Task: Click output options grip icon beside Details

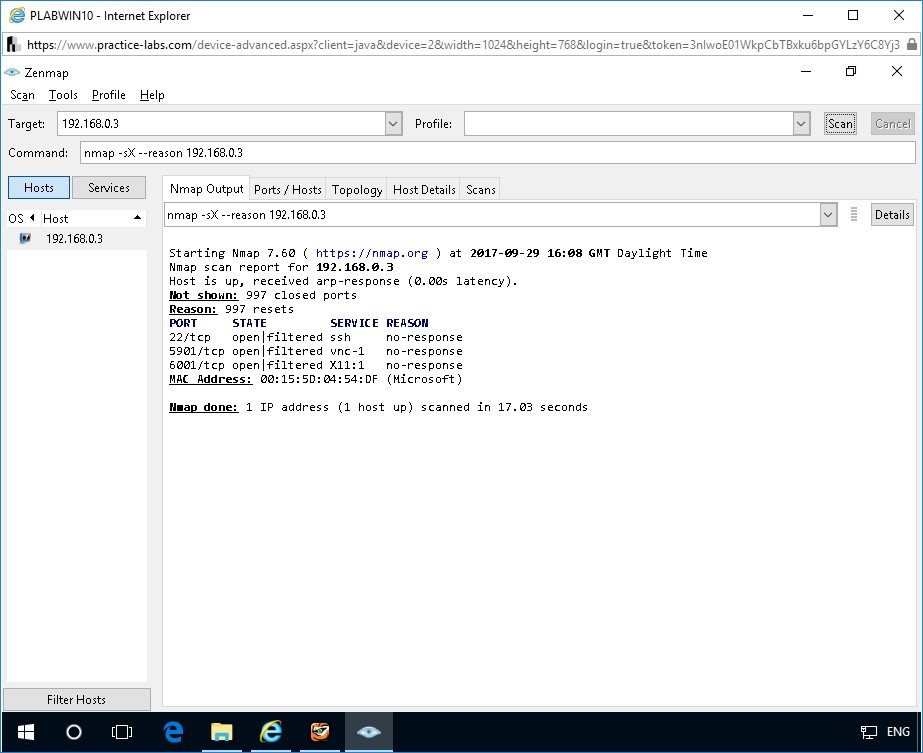Action: coord(854,214)
